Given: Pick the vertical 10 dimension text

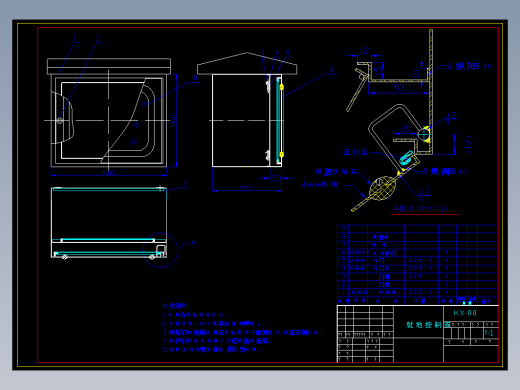Looking at the screenshot, I should (x=416, y=74).
